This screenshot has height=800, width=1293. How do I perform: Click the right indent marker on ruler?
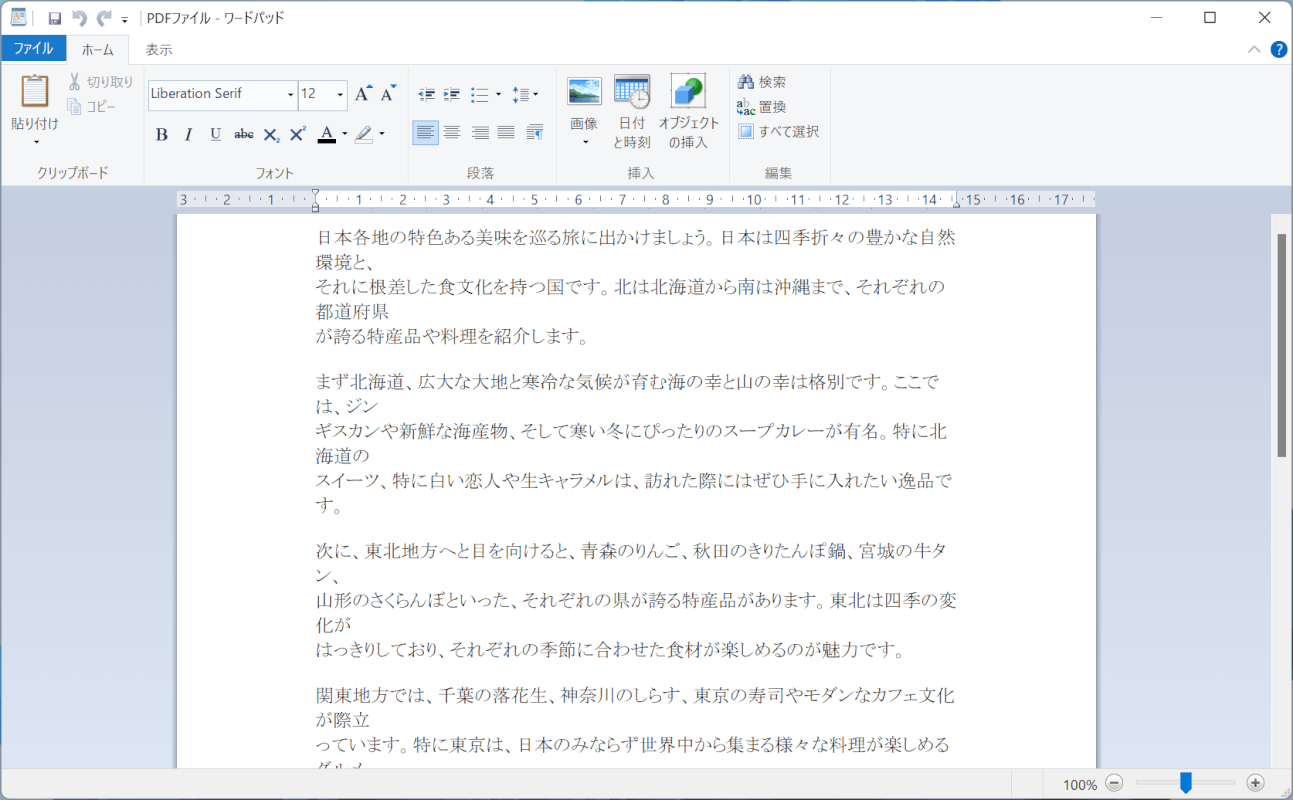click(x=956, y=204)
